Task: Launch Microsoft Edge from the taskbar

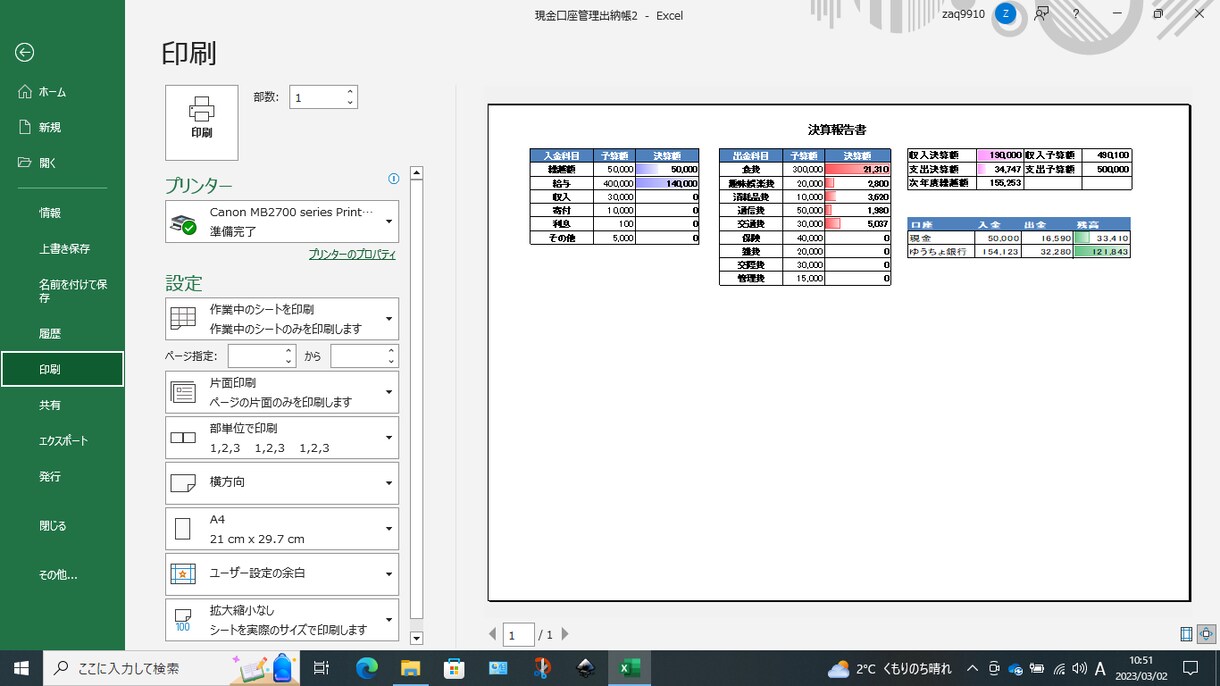Action: click(367, 668)
